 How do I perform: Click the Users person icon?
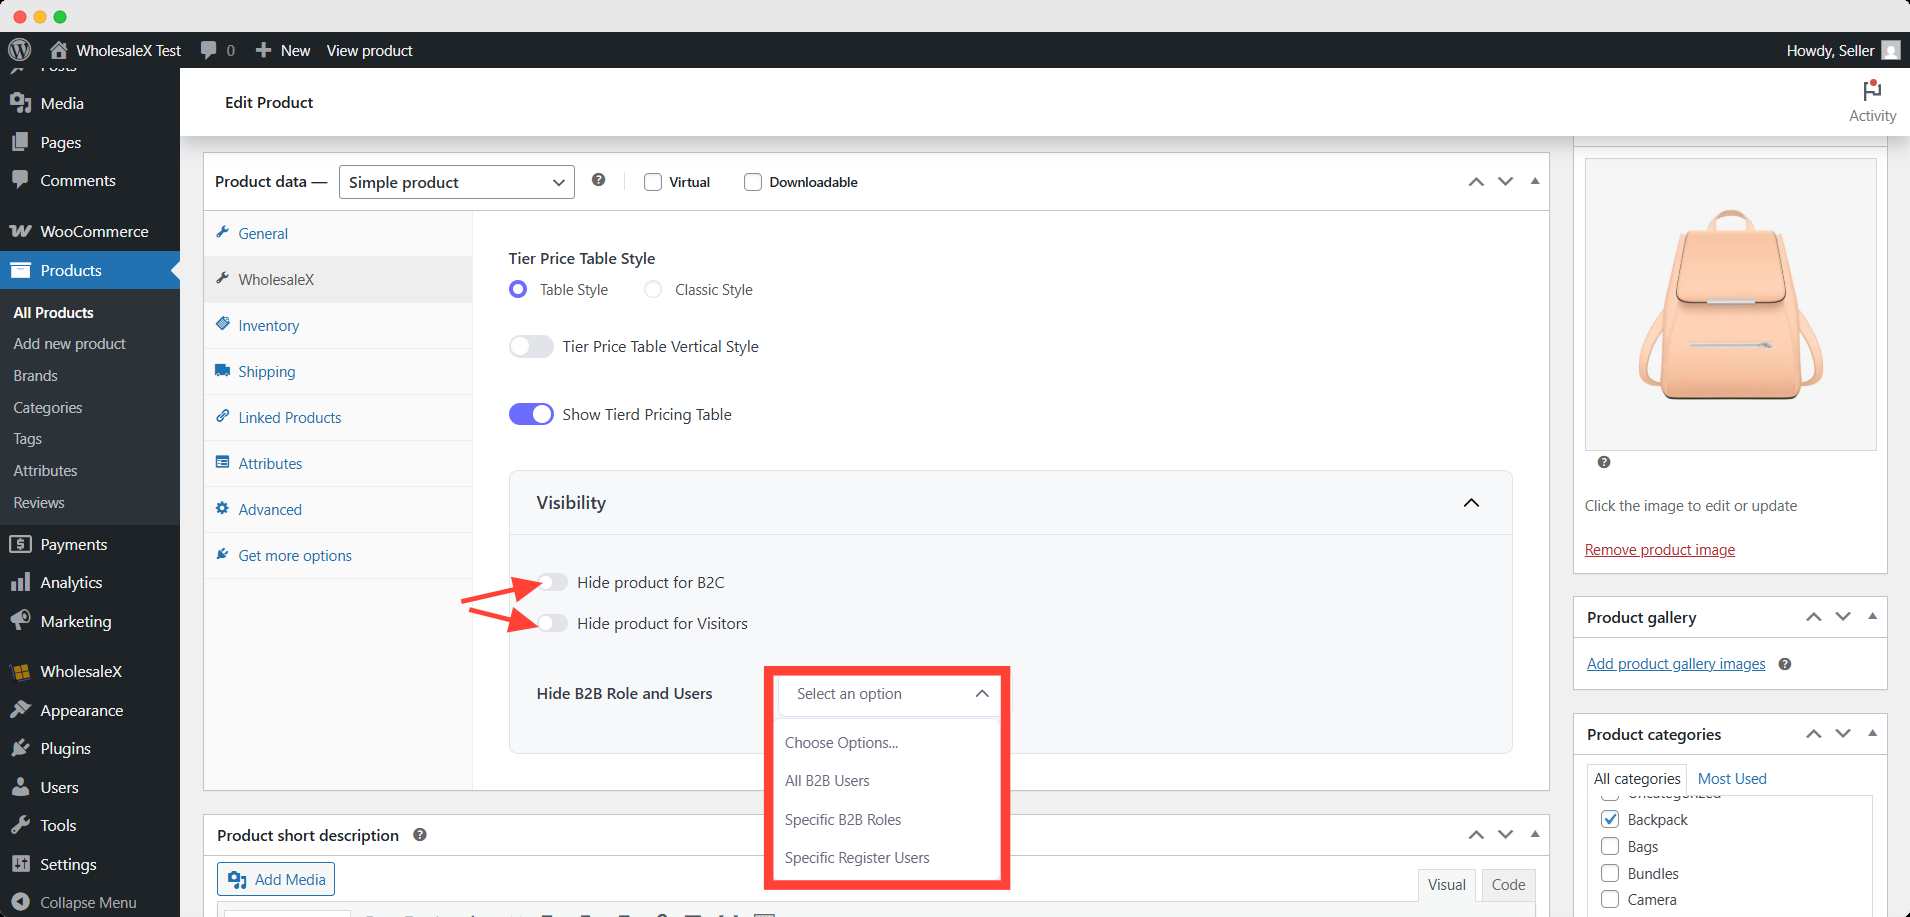pyautogui.click(x=20, y=787)
